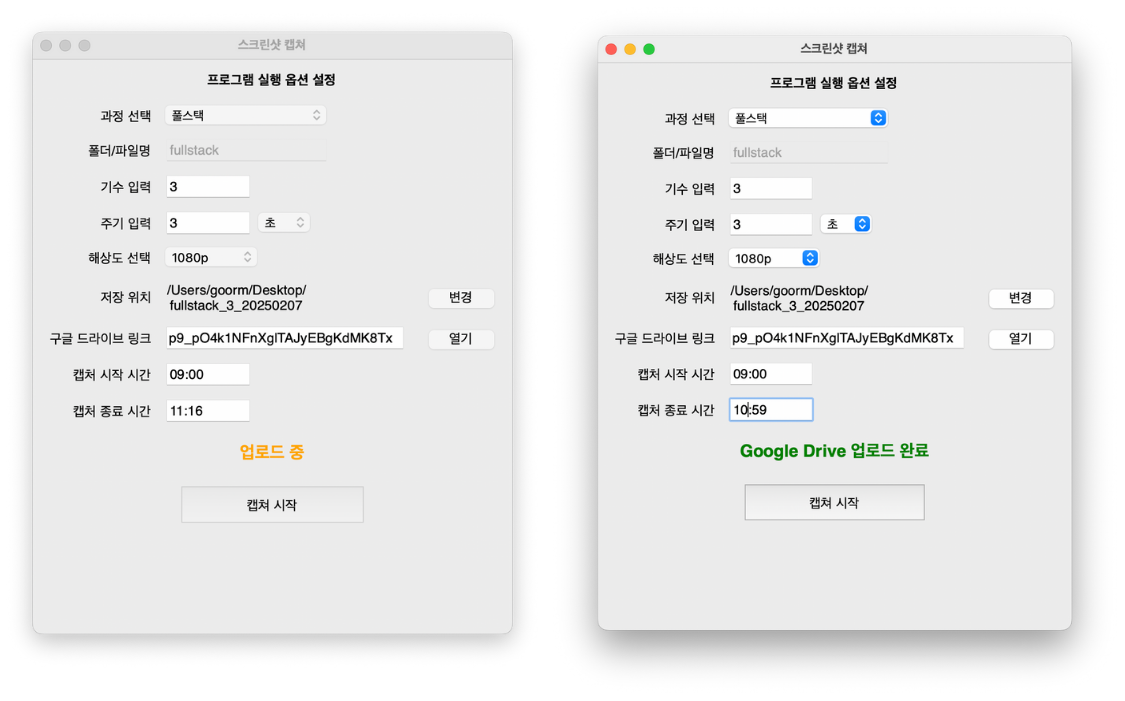
Task: Open 해상도 선택 1080p dropdown in the active window
Action: tap(774, 258)
